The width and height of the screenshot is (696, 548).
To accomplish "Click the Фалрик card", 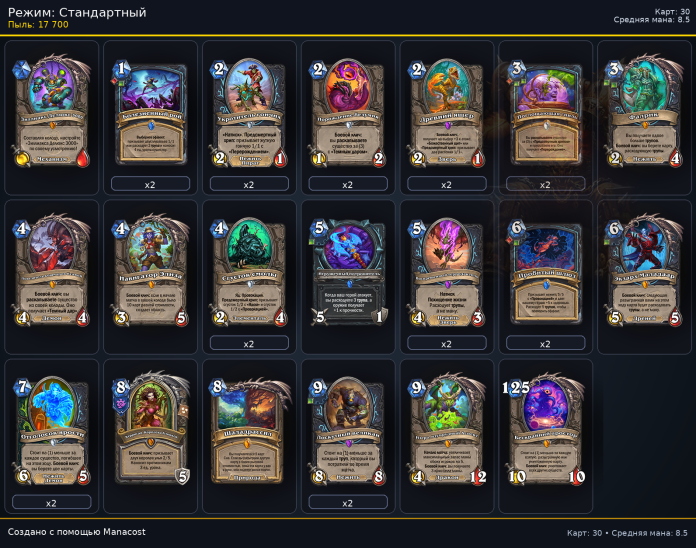I will [x=645, y=111].
